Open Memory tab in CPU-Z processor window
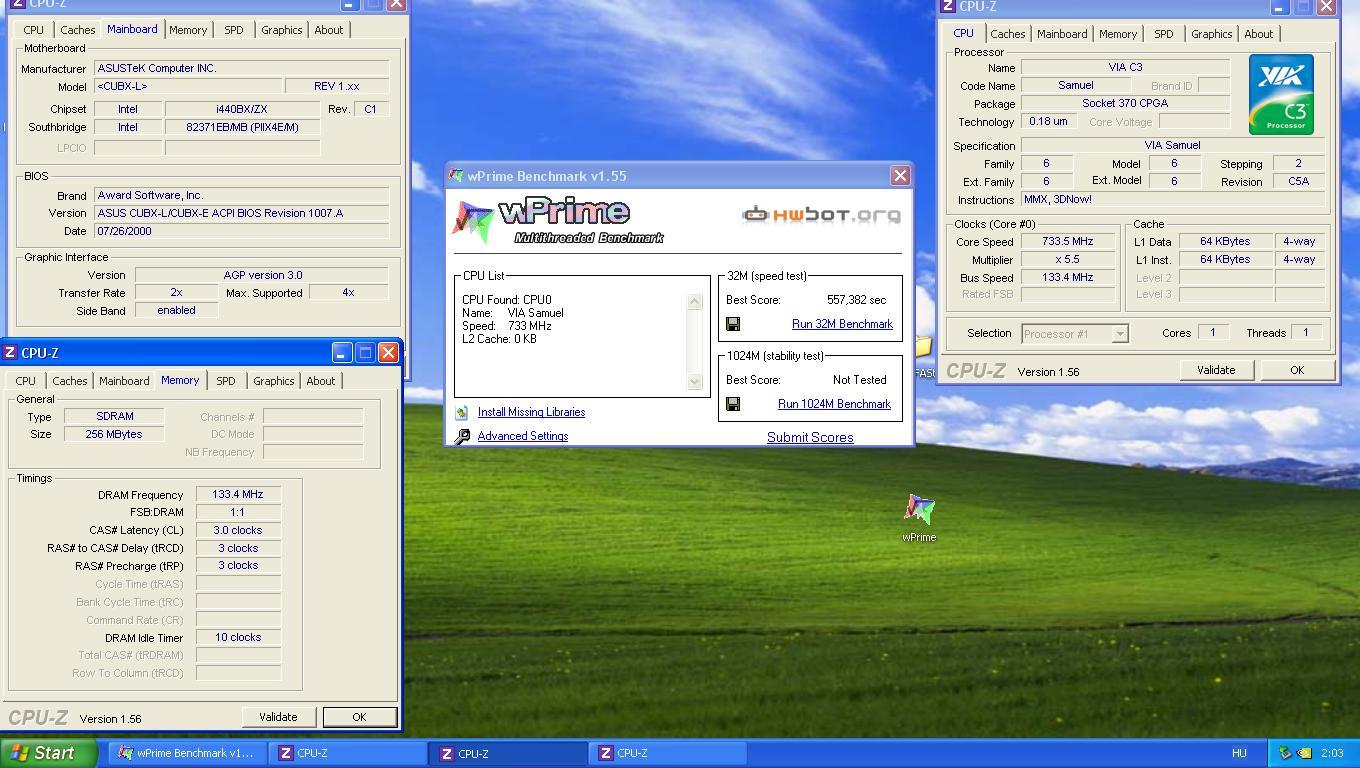Screen dimensions: 1360x768 tap(1117, 34)
